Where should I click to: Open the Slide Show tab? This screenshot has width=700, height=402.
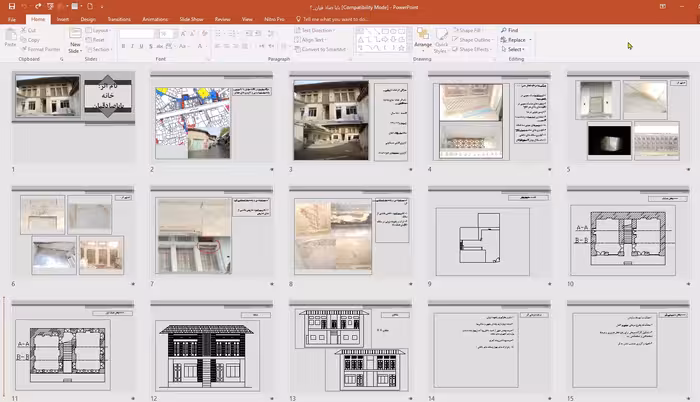click(x=192, y=18)
